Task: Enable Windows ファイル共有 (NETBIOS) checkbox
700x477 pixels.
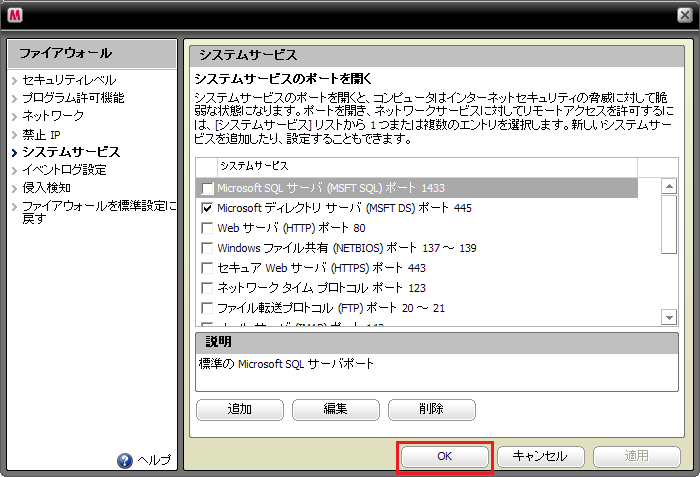Action: coord(207,248)
